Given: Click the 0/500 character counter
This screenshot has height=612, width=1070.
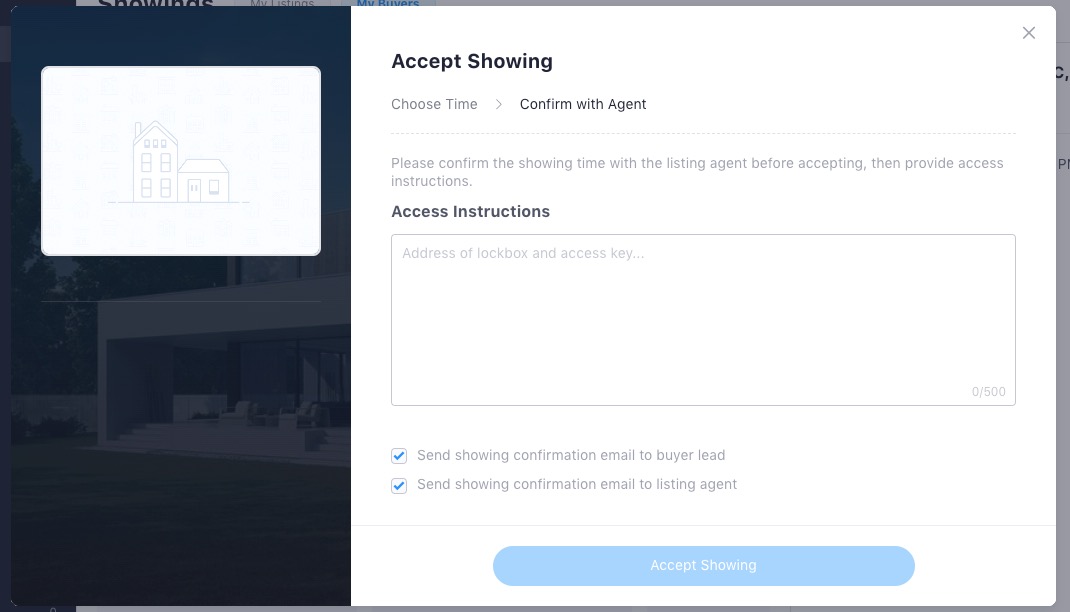Looking at the screenshot, I should pos(988,392).
